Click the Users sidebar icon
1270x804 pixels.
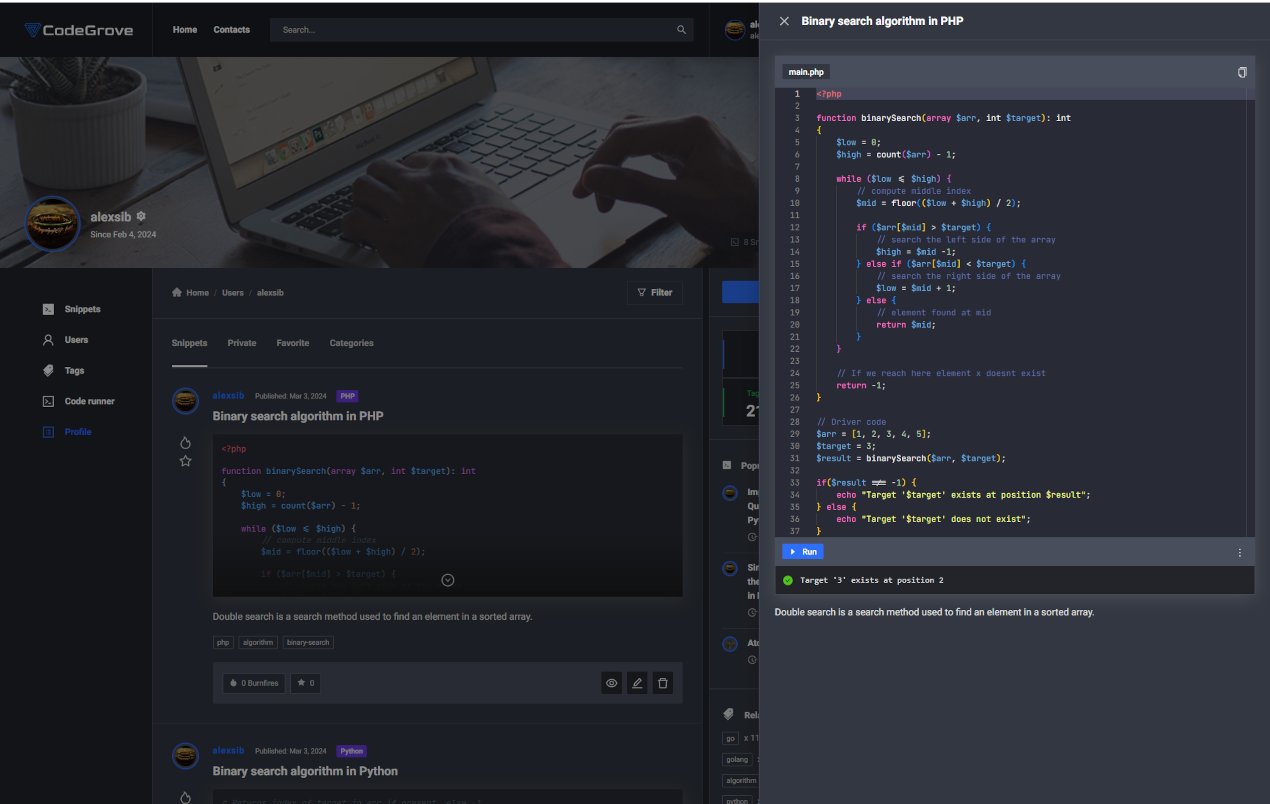48,340
